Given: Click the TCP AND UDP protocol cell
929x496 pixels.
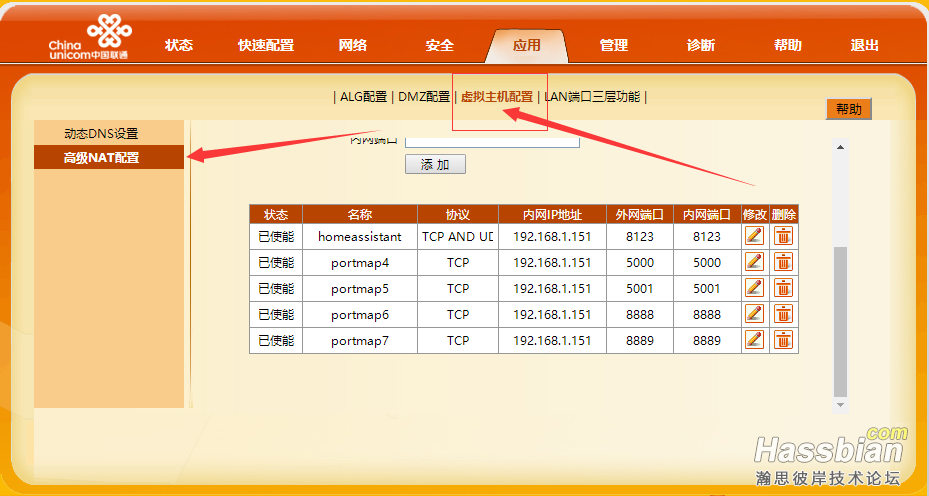Looking at the screenshot, I should (x=458, y=236).
